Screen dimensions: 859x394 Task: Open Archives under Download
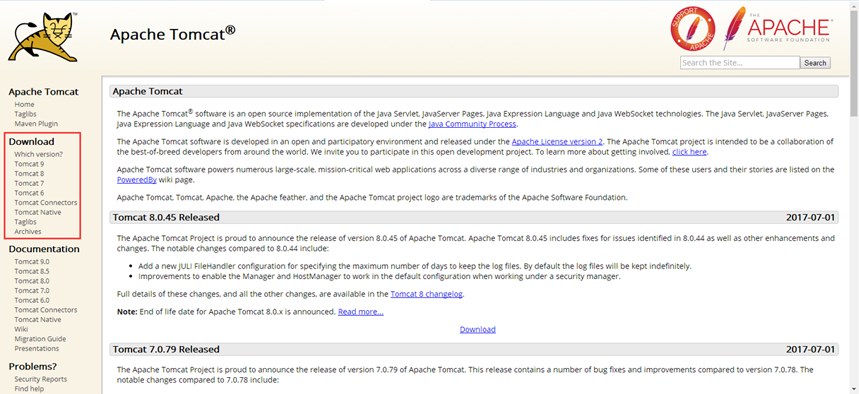pyautogui.click(x=27, y=232)
